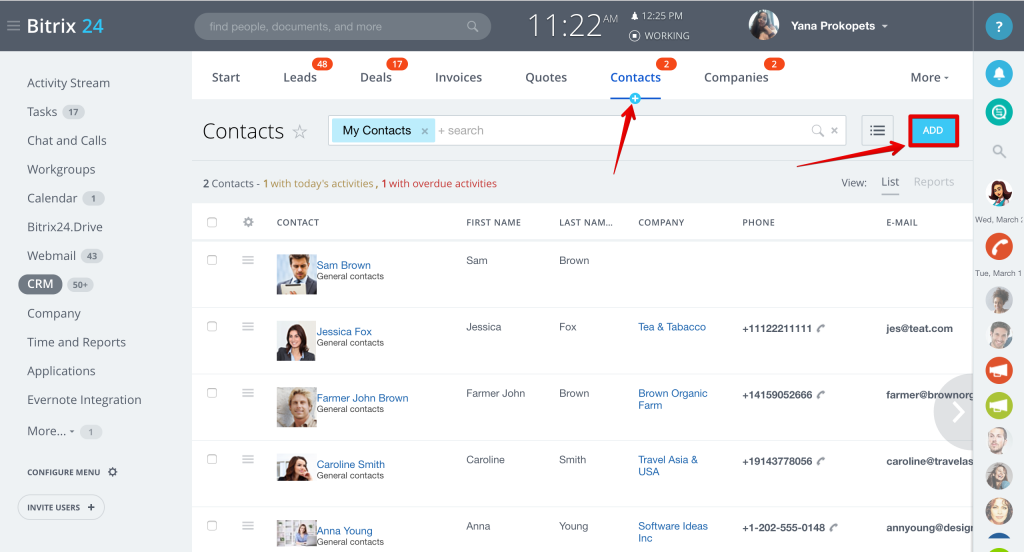Expand the Yana Prokopets user dropdown

point(885,27)
